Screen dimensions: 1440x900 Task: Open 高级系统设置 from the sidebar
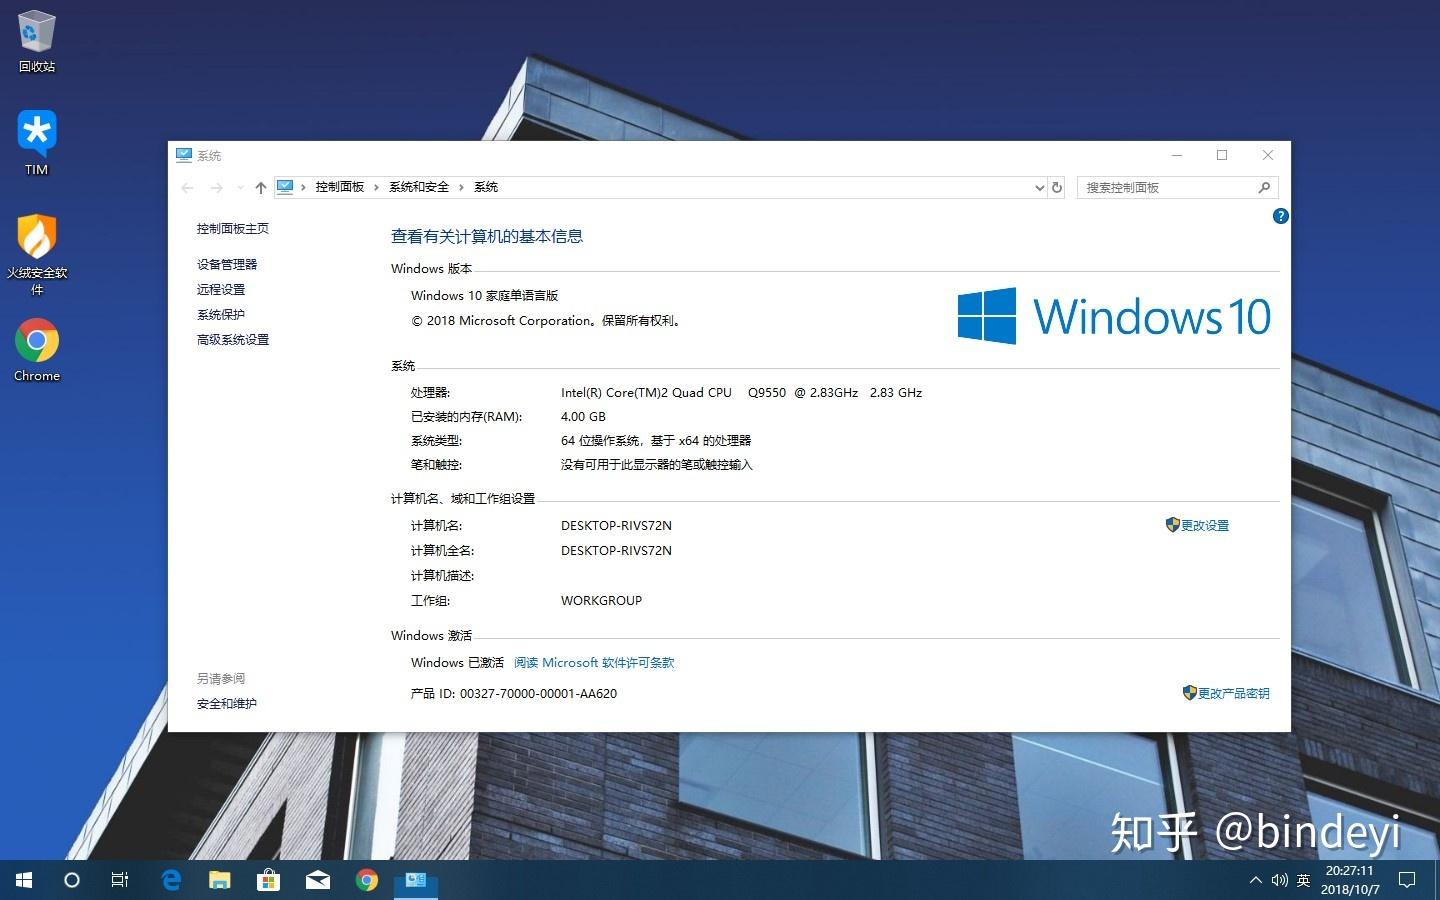point(233,339)
